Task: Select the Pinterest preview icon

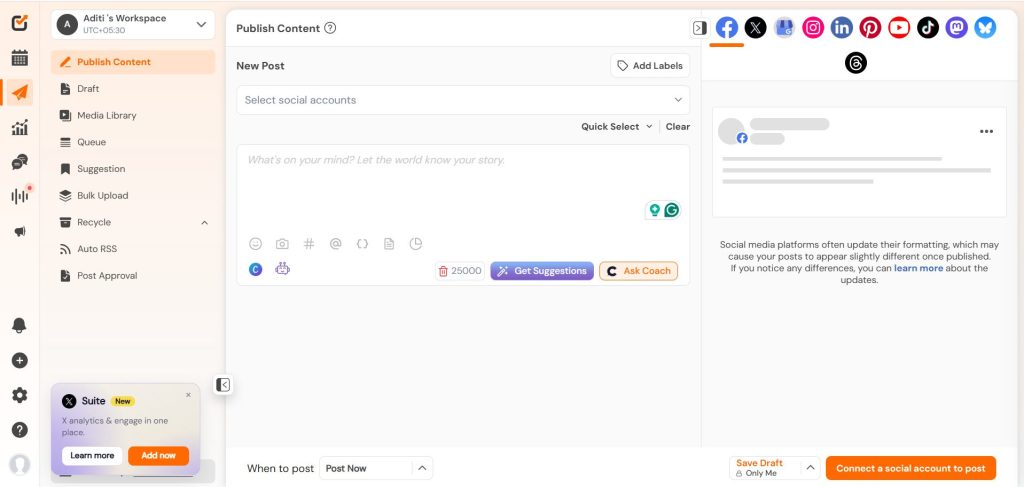Action: point(871,27)
